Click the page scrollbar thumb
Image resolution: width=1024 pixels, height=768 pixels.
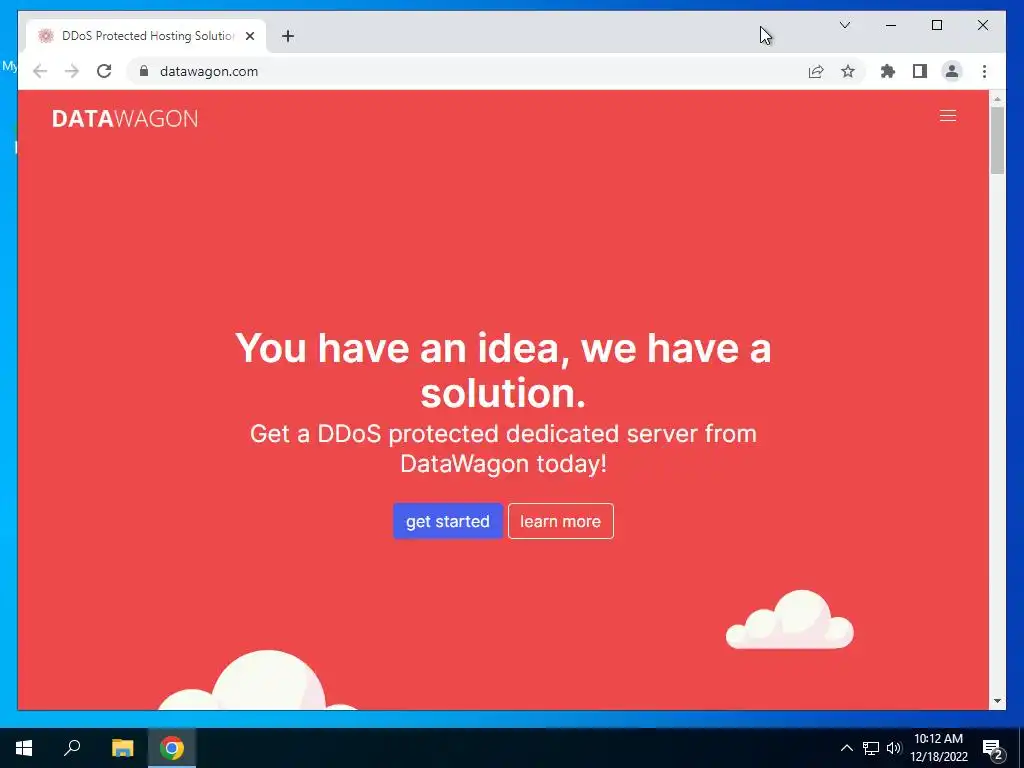click(x=997, y=140)
